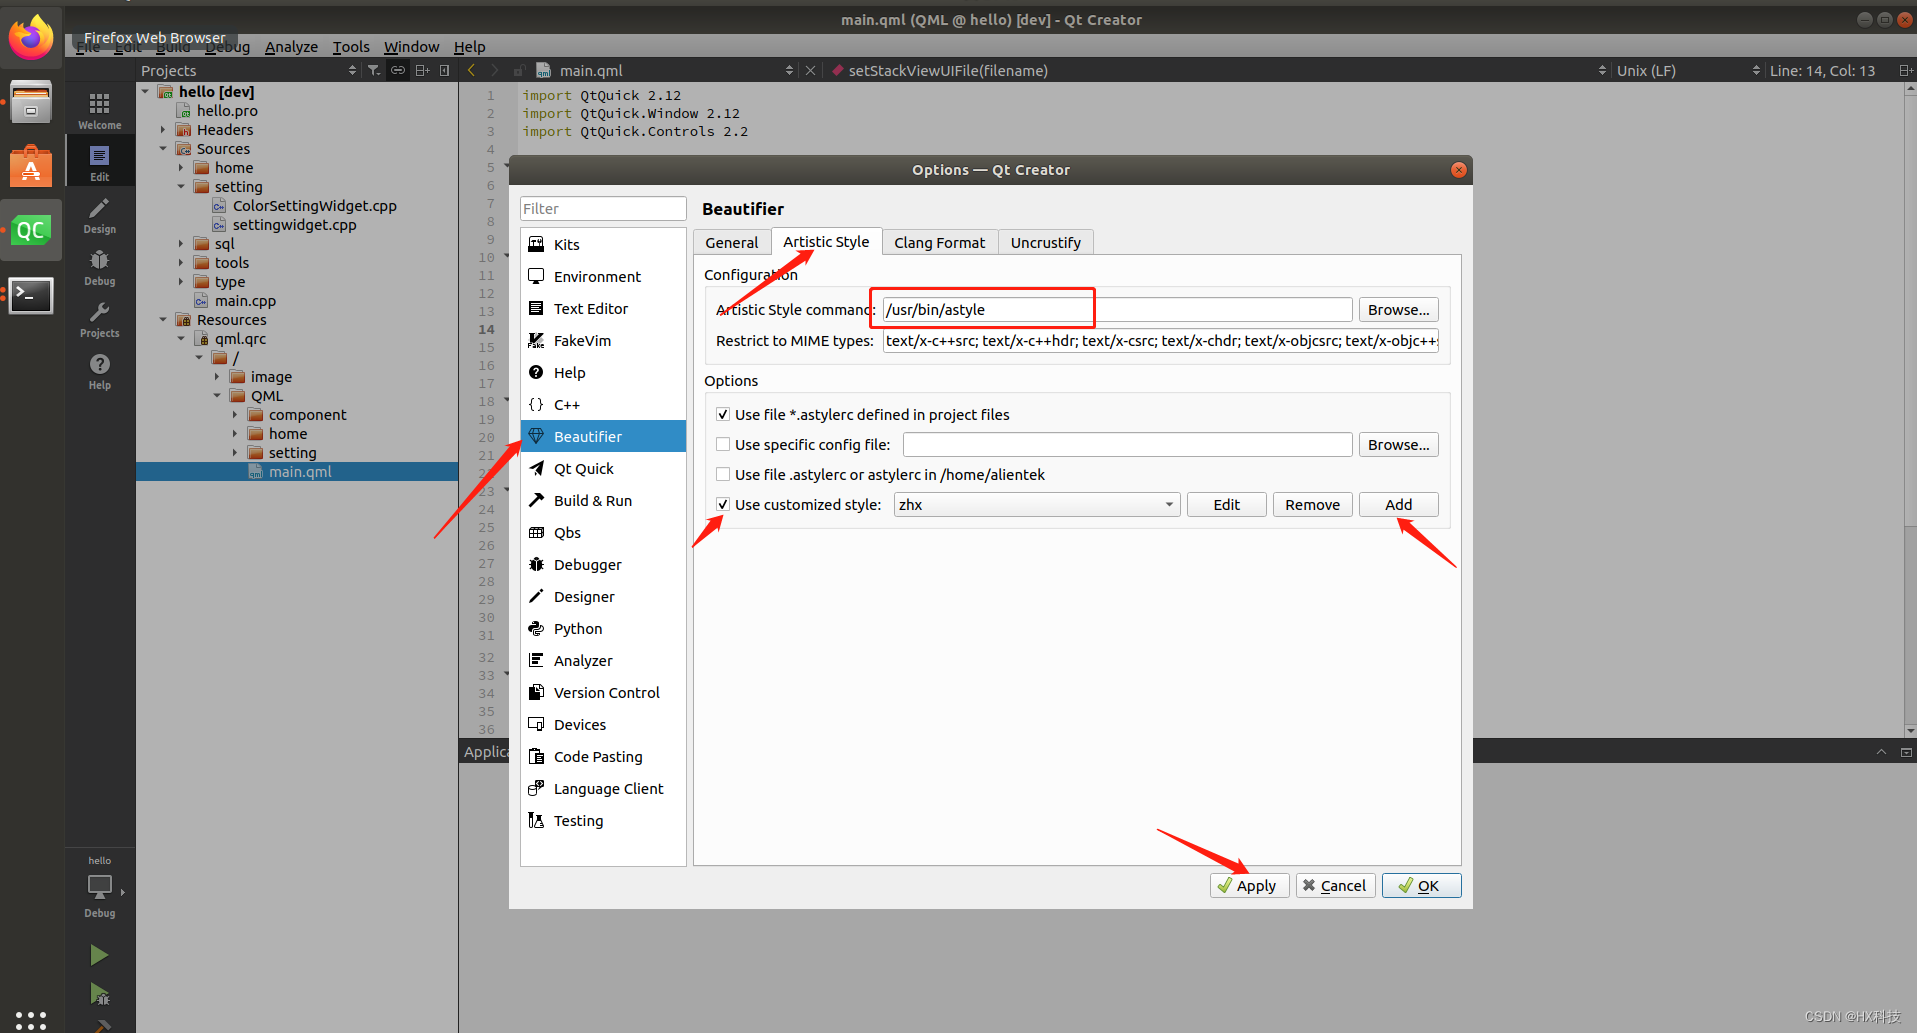Click the Cancel button
1917x1033 pixels.
point(1335,885)
